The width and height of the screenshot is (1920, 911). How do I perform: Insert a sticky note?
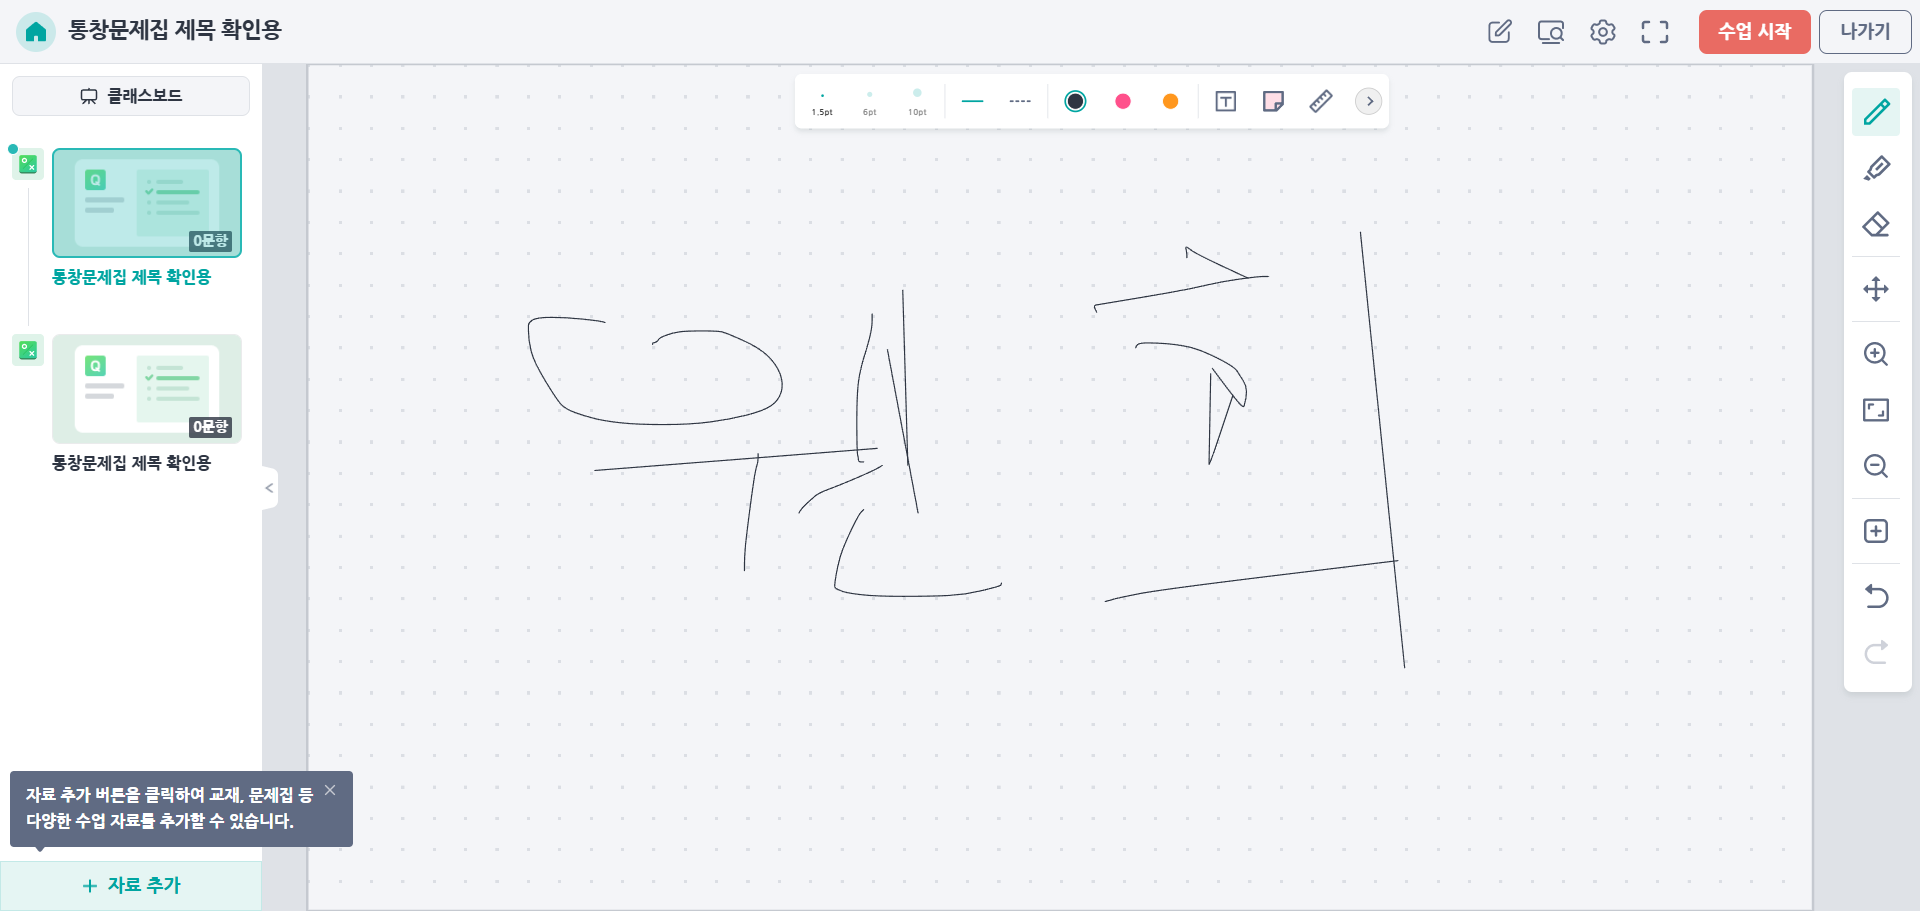(x=1273, y=101)
